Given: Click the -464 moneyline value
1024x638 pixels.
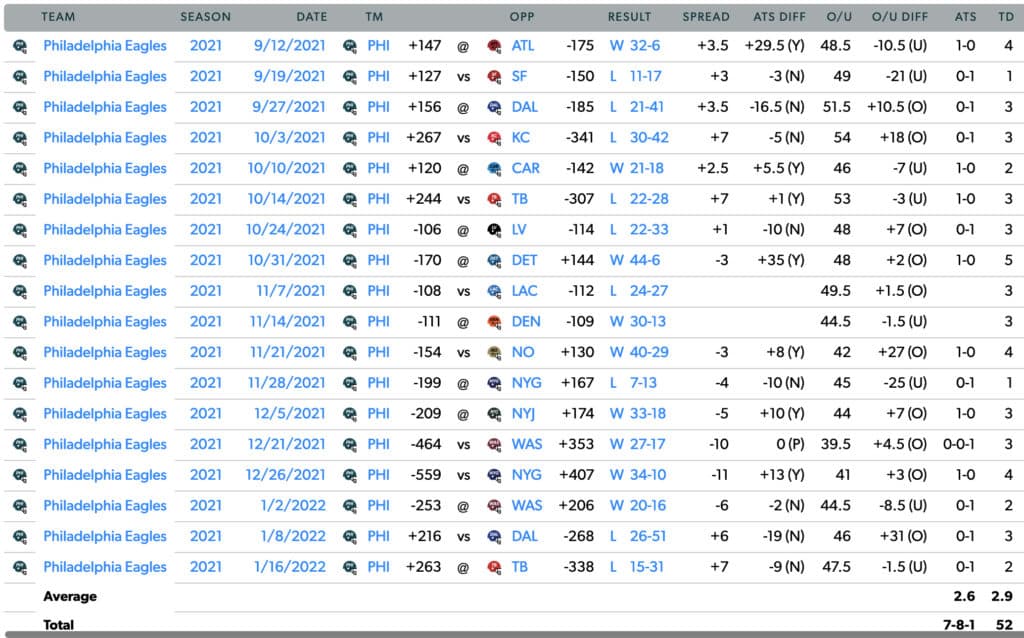Looking at the screenshot, I should [x=426, y=445].
